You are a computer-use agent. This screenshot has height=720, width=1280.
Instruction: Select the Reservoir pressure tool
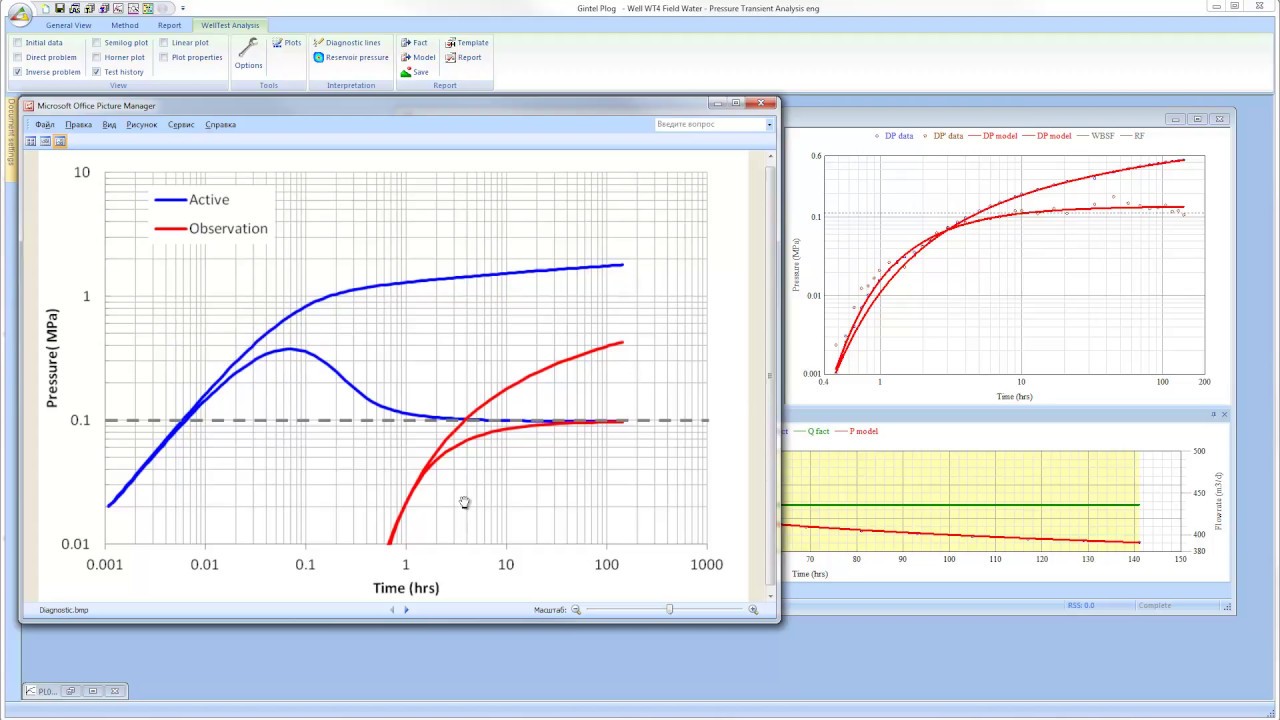pos(351,57)
